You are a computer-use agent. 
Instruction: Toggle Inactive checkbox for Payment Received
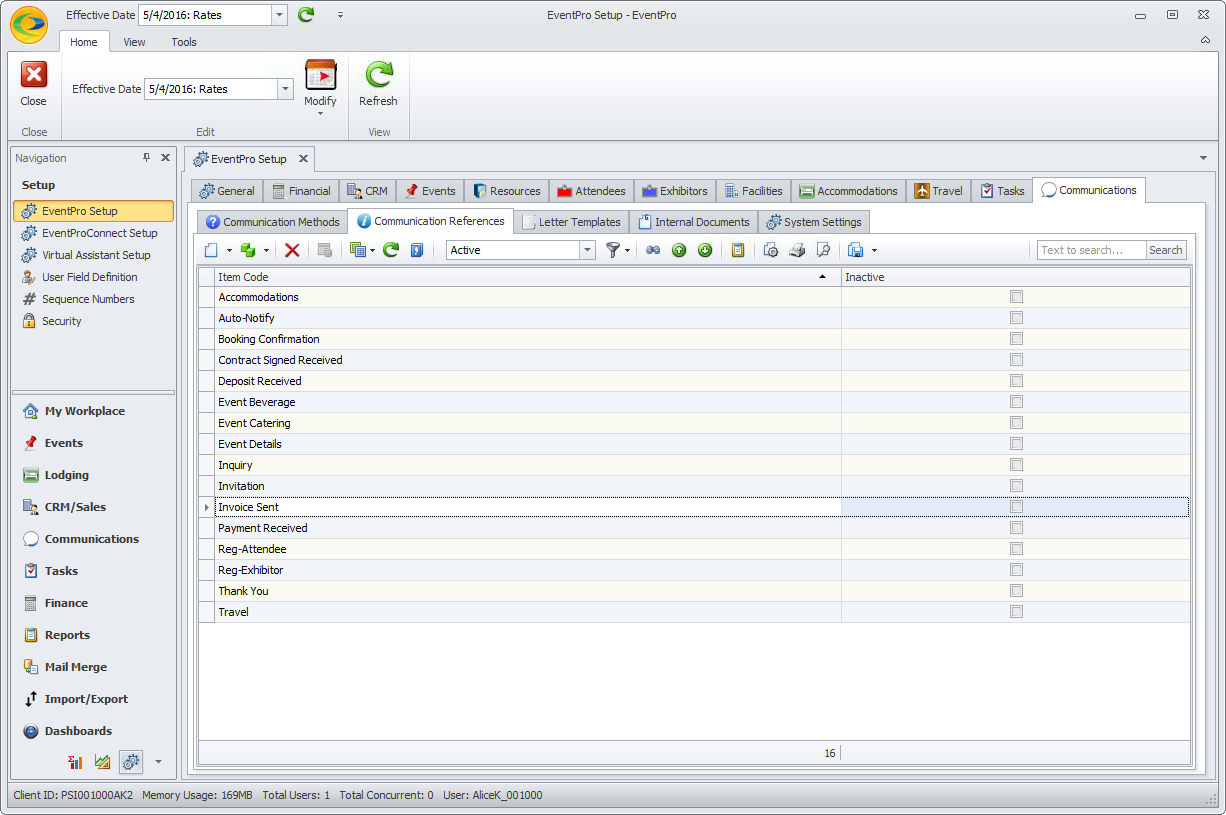(1016, 528)
